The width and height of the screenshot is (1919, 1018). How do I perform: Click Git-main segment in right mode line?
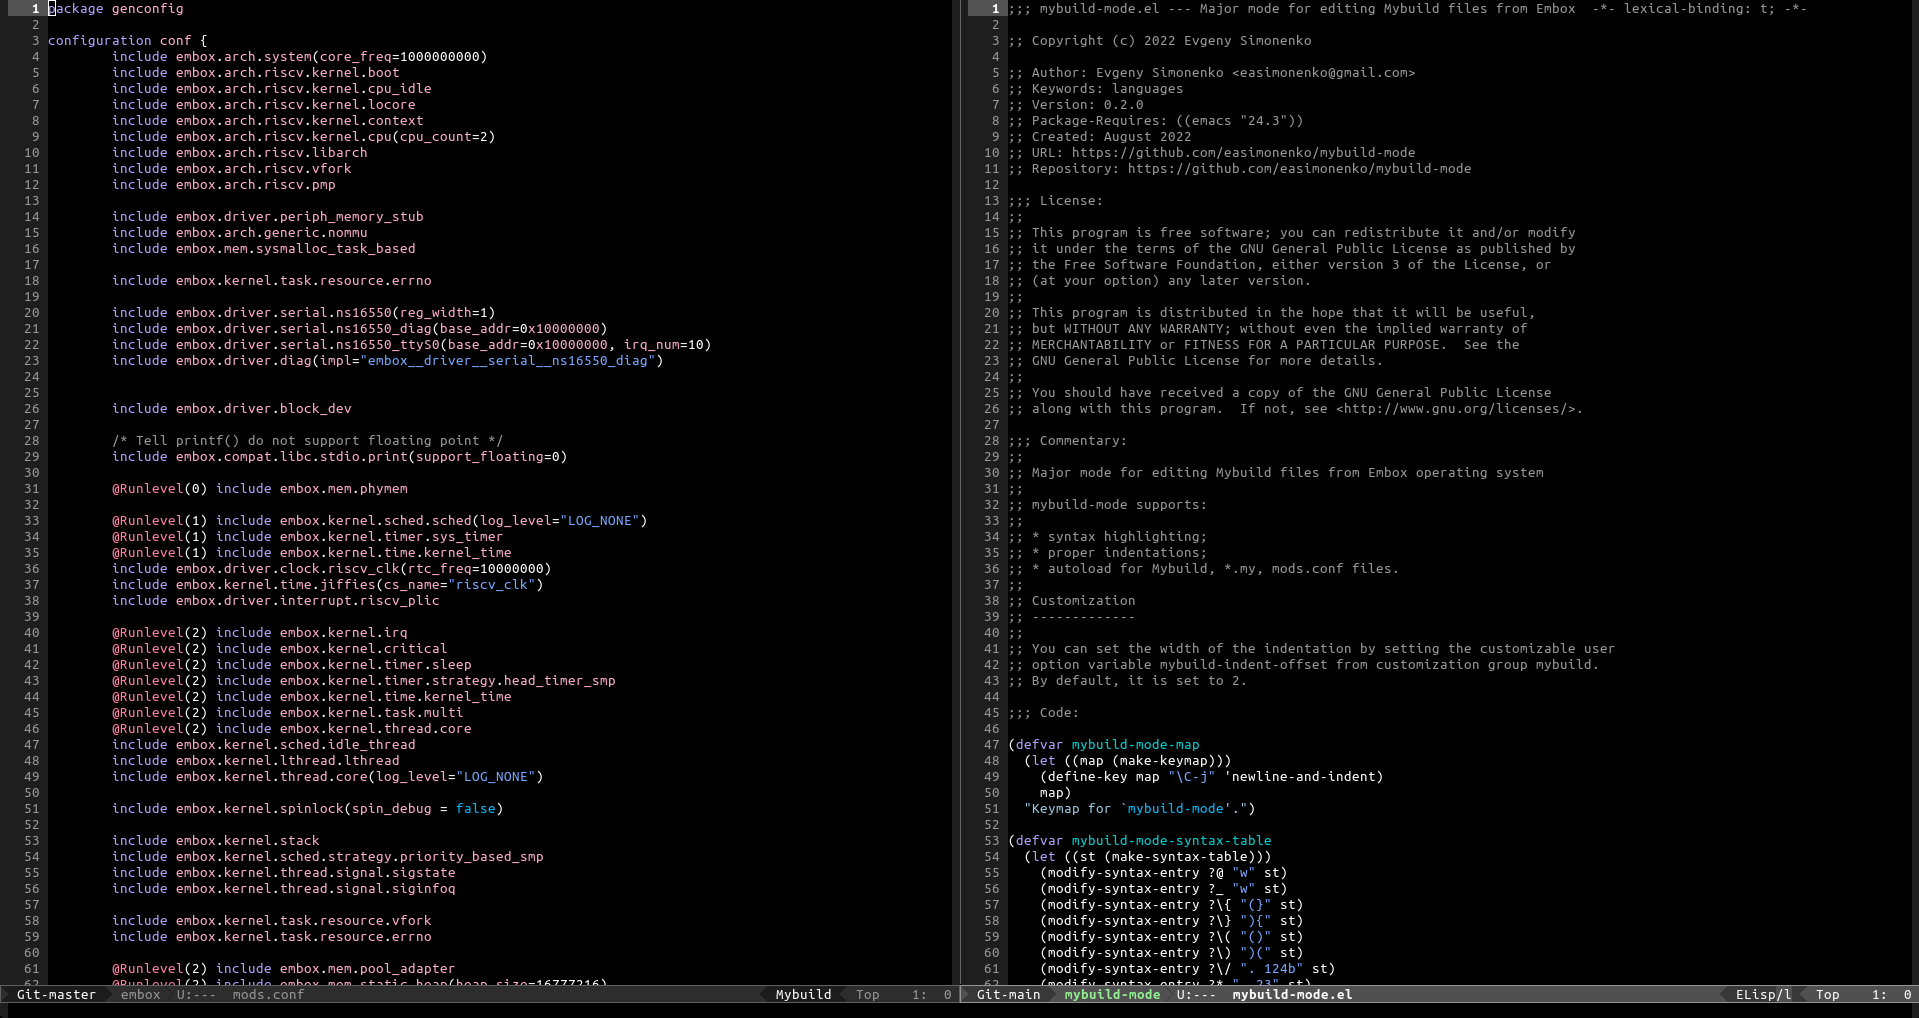click(1008, 995)
